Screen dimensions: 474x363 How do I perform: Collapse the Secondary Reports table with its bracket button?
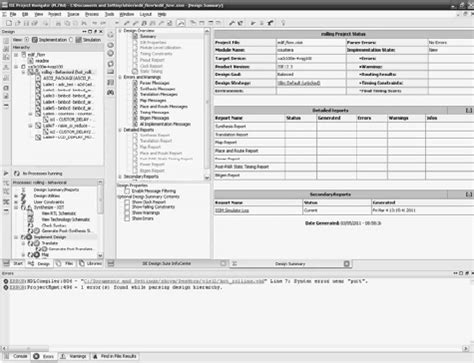[x=469, y=194]
